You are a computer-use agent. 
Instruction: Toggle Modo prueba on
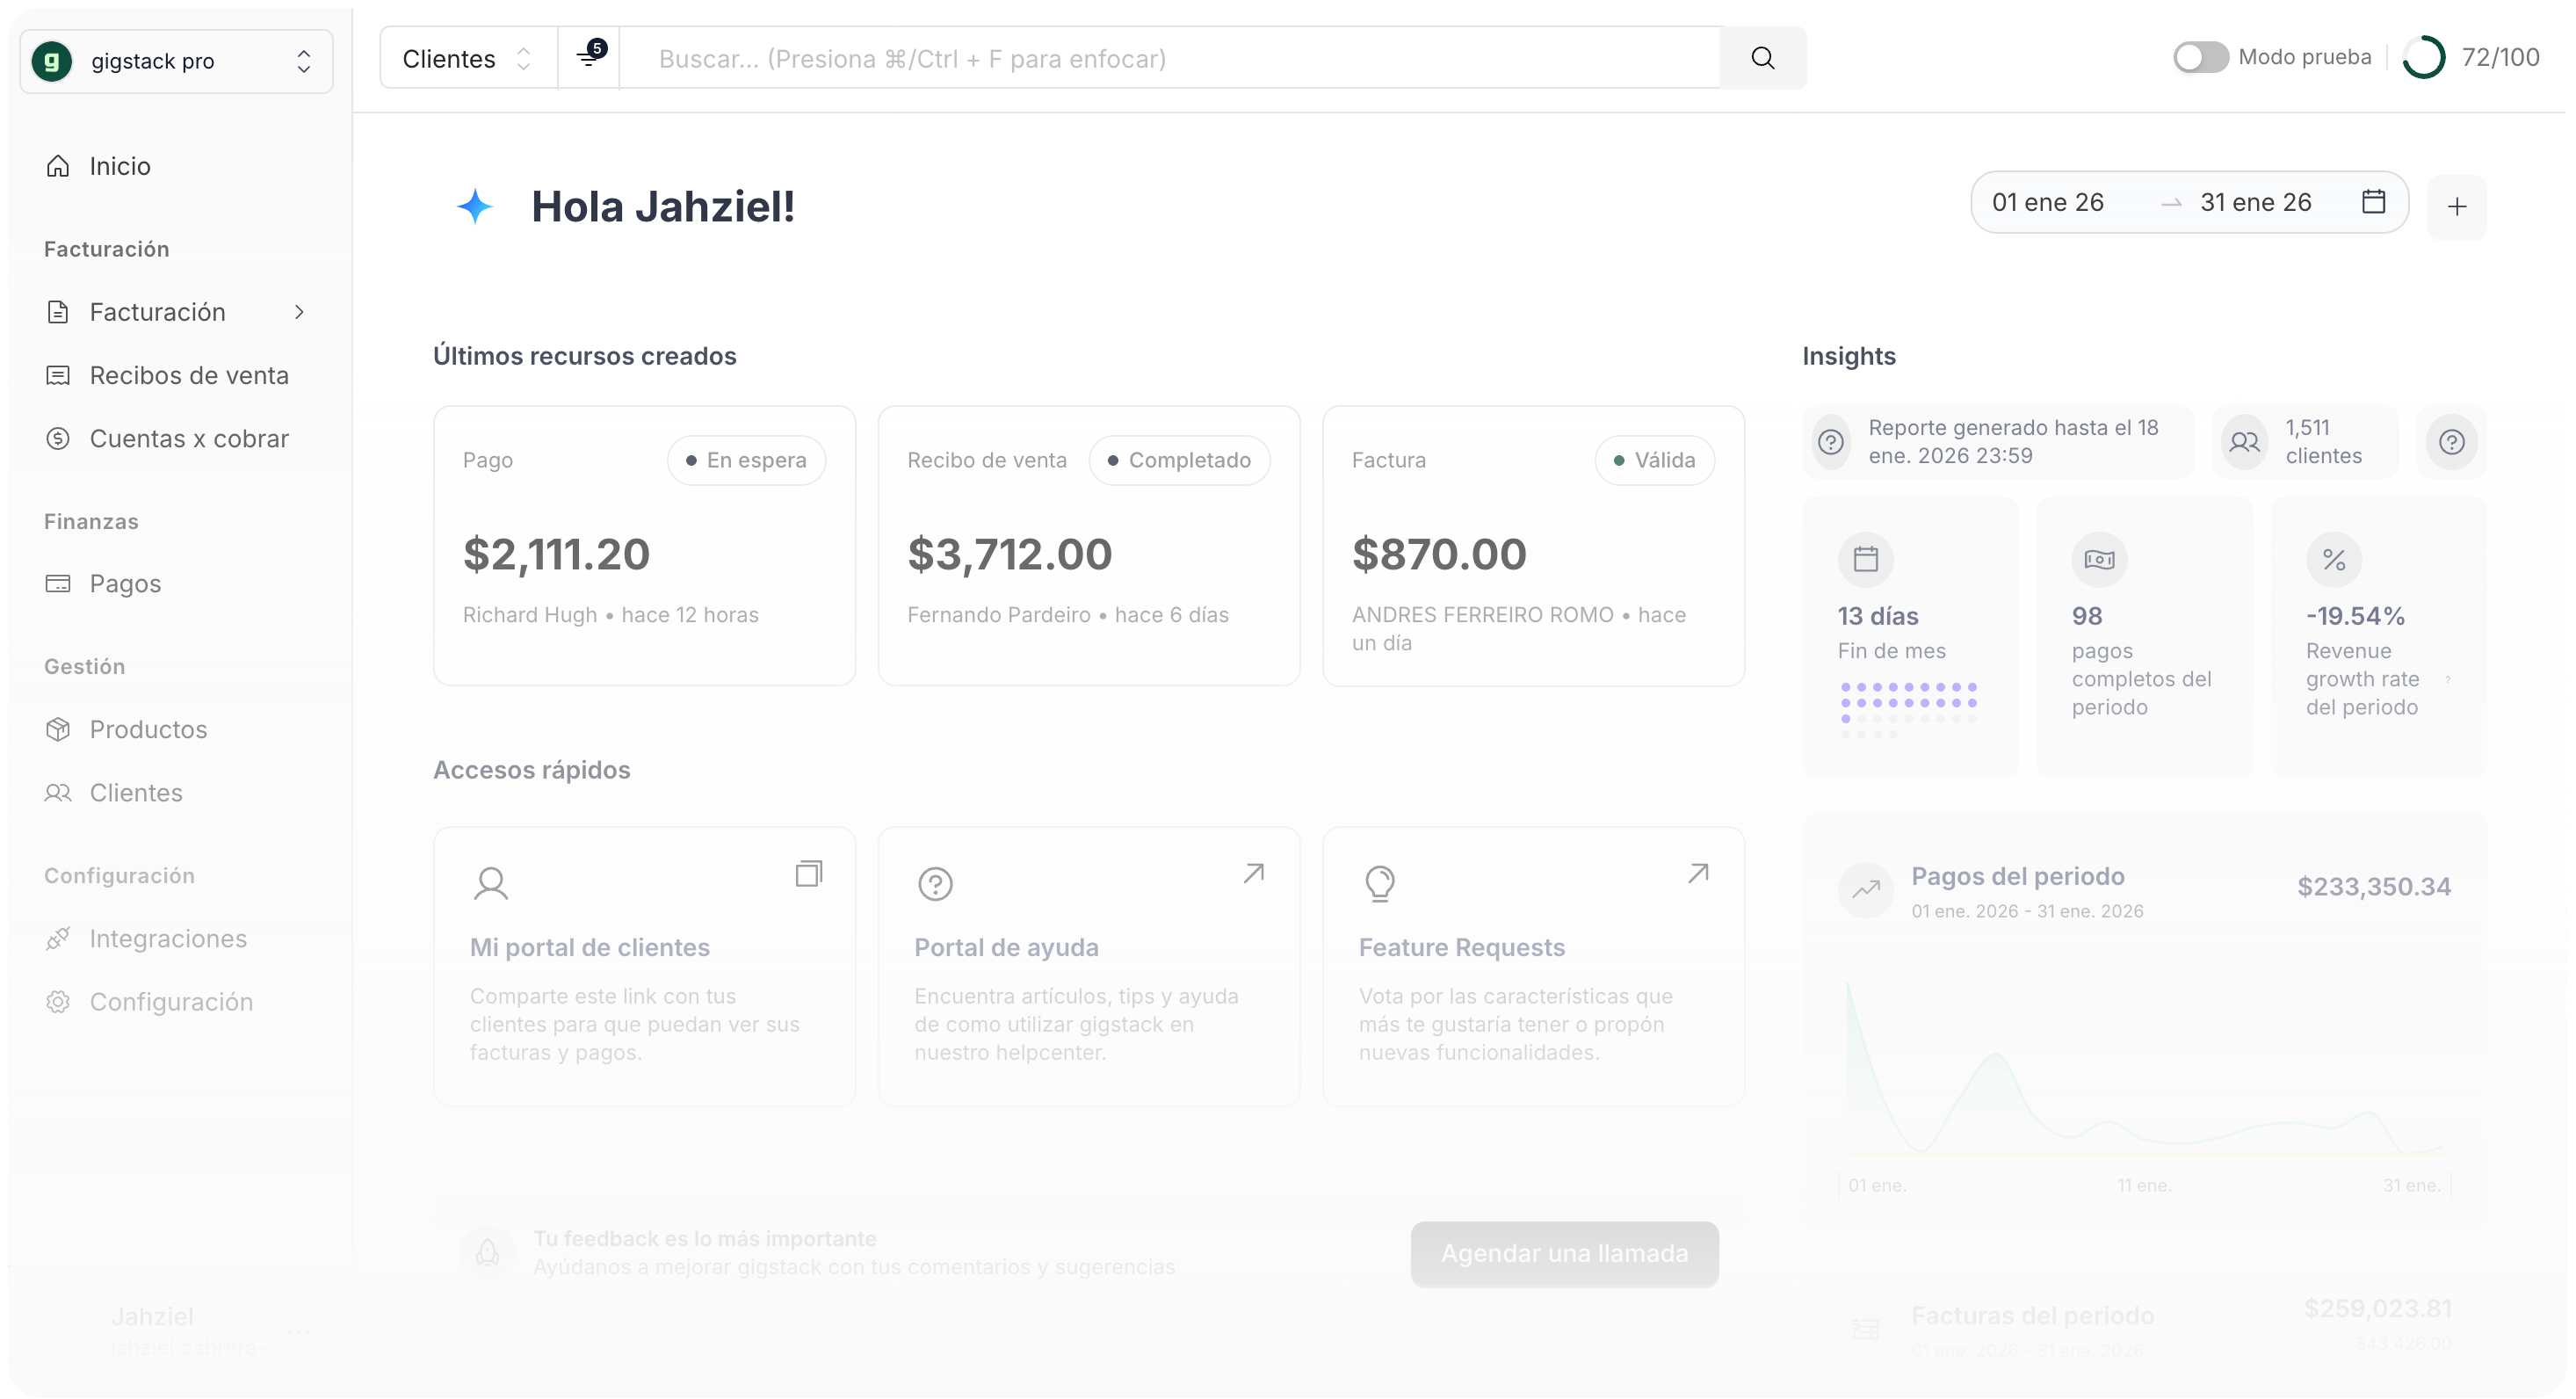(x=2199, y=57)
